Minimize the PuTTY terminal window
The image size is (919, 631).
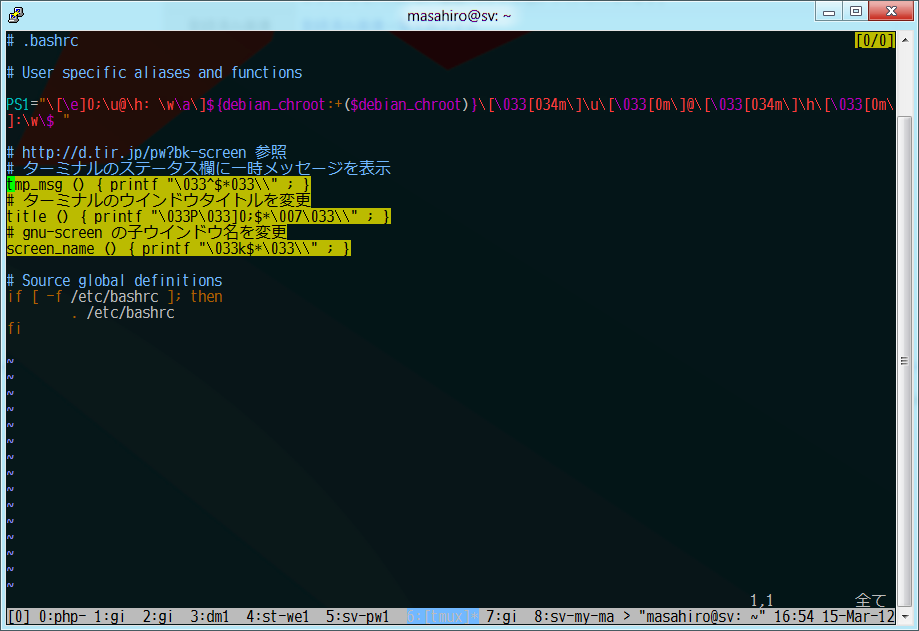pyautogui.click(x=829, y=11)
